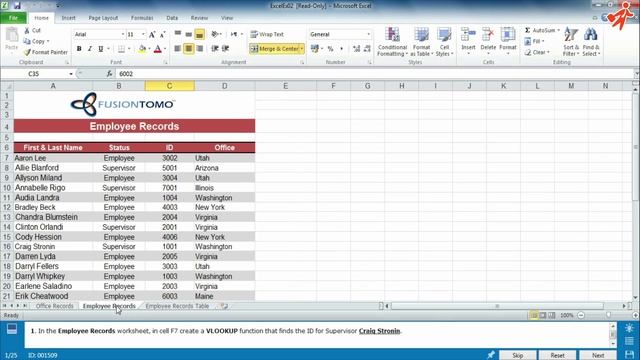Switch to the Insert ribbon tab
The width and height of the screenshot is (640, 360).
tap(68, 18)
